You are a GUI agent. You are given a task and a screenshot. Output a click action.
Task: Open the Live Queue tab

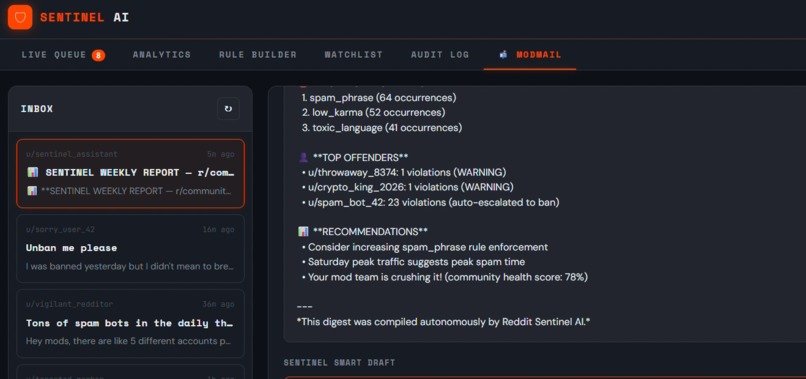point(63,55)
